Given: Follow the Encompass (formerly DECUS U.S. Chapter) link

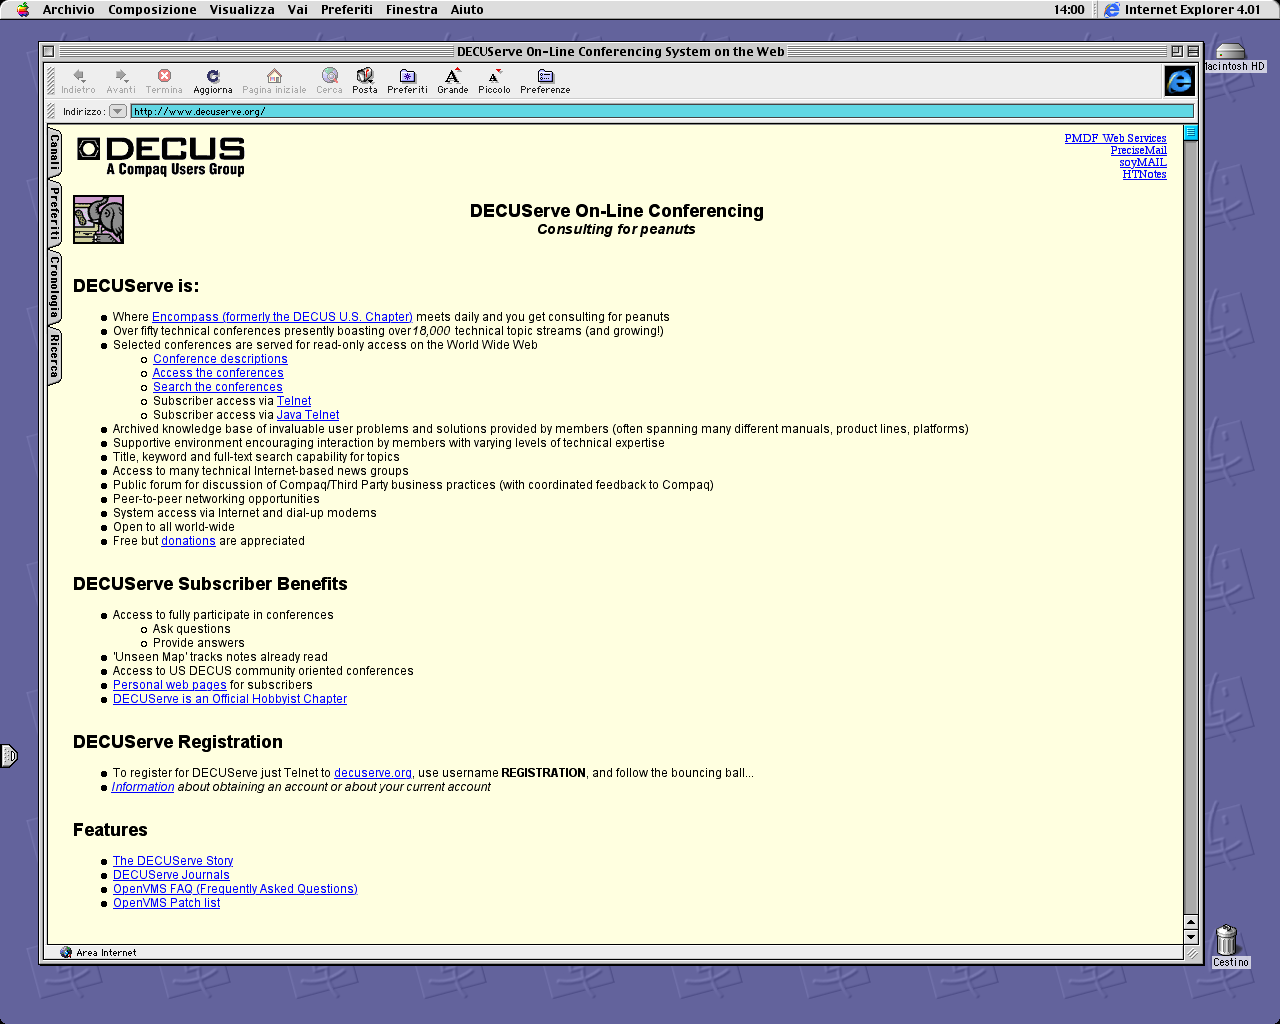Looking at the screenshot, I should pos(282,317).
